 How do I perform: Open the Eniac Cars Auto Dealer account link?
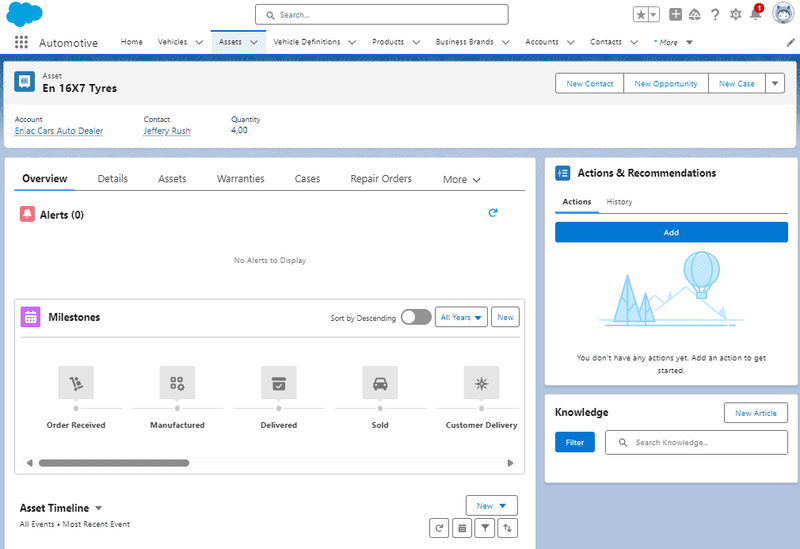(x=59, y=131)
